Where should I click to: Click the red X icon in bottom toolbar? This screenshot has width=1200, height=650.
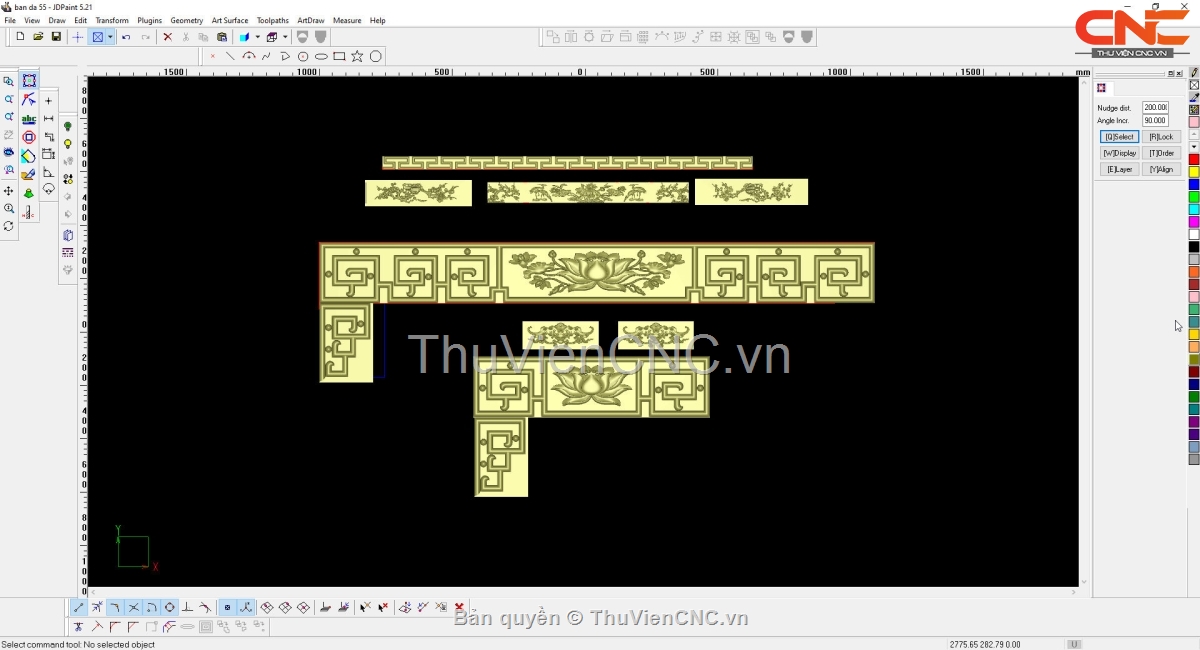(459, 607)
